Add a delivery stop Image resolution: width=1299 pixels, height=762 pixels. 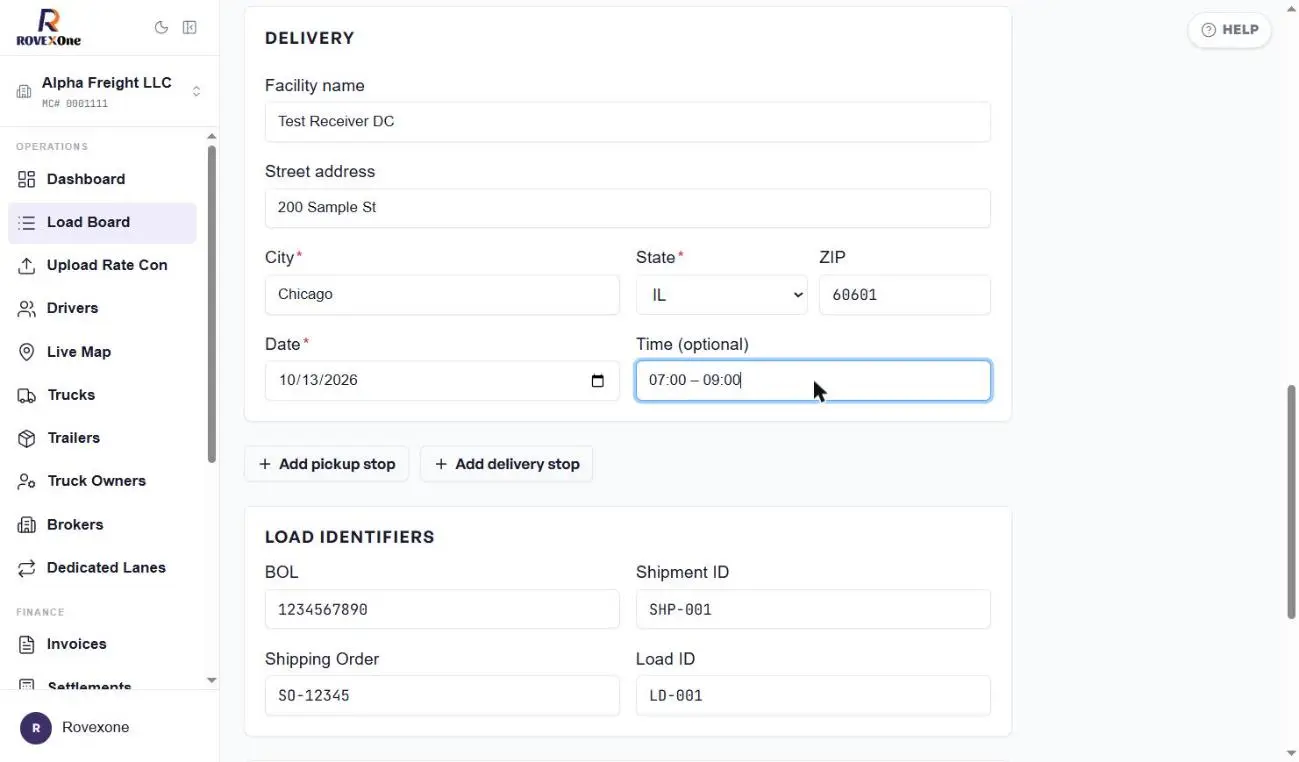click(507, 464)
